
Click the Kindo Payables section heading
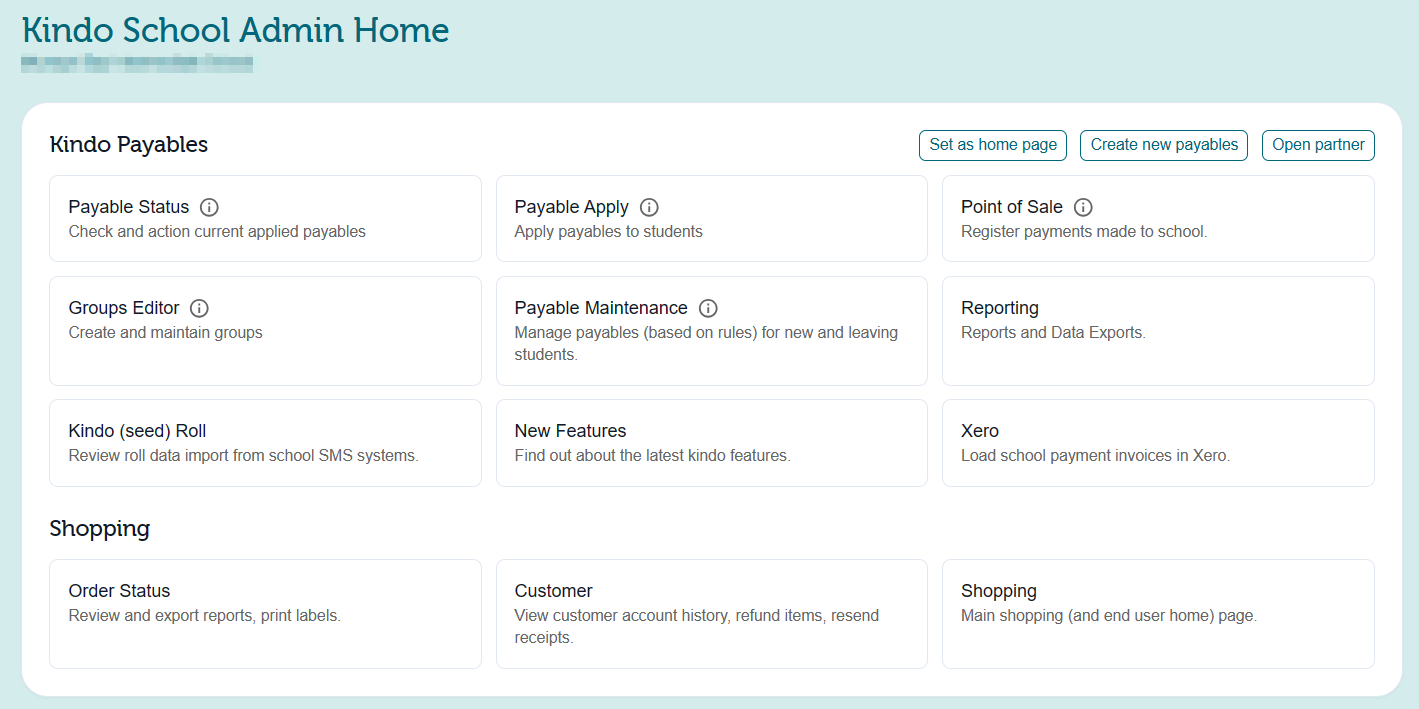129,145
